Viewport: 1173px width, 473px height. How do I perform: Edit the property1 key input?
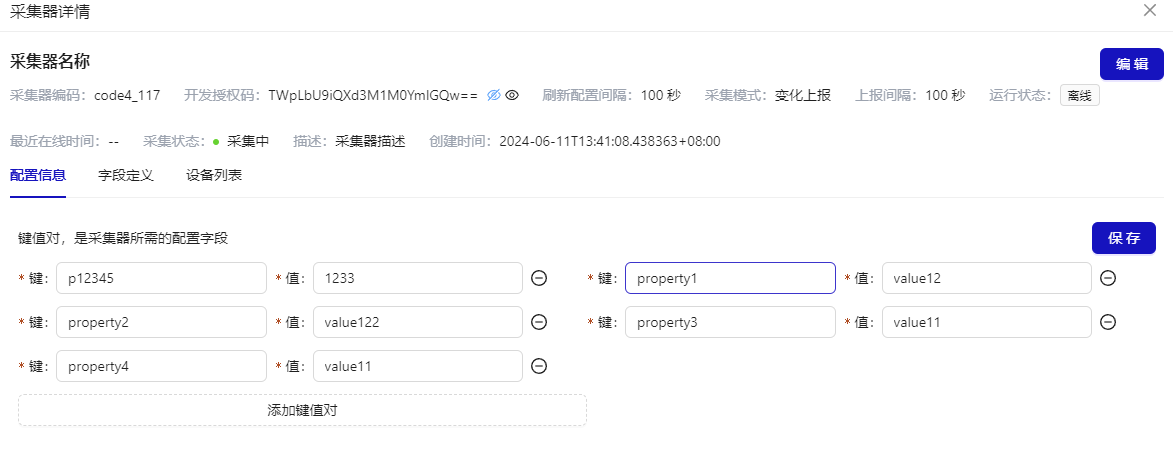[729, 278]
